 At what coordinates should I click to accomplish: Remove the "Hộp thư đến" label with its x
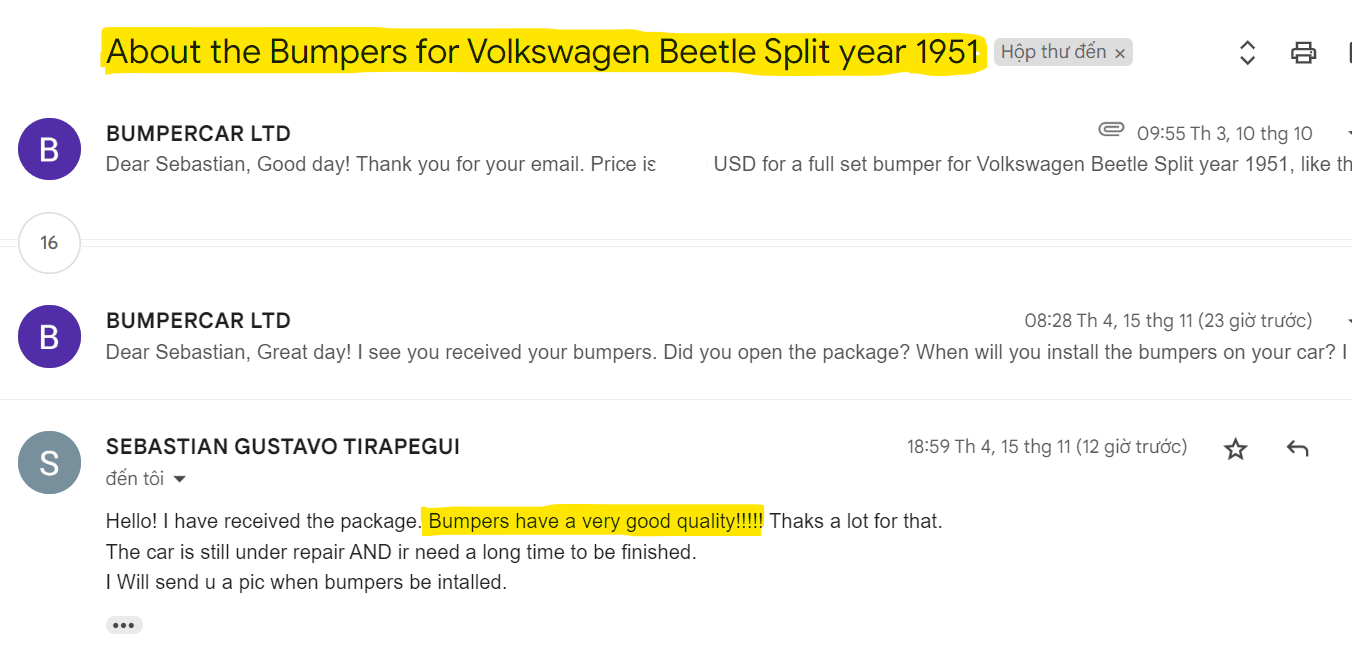(1120, 53)
